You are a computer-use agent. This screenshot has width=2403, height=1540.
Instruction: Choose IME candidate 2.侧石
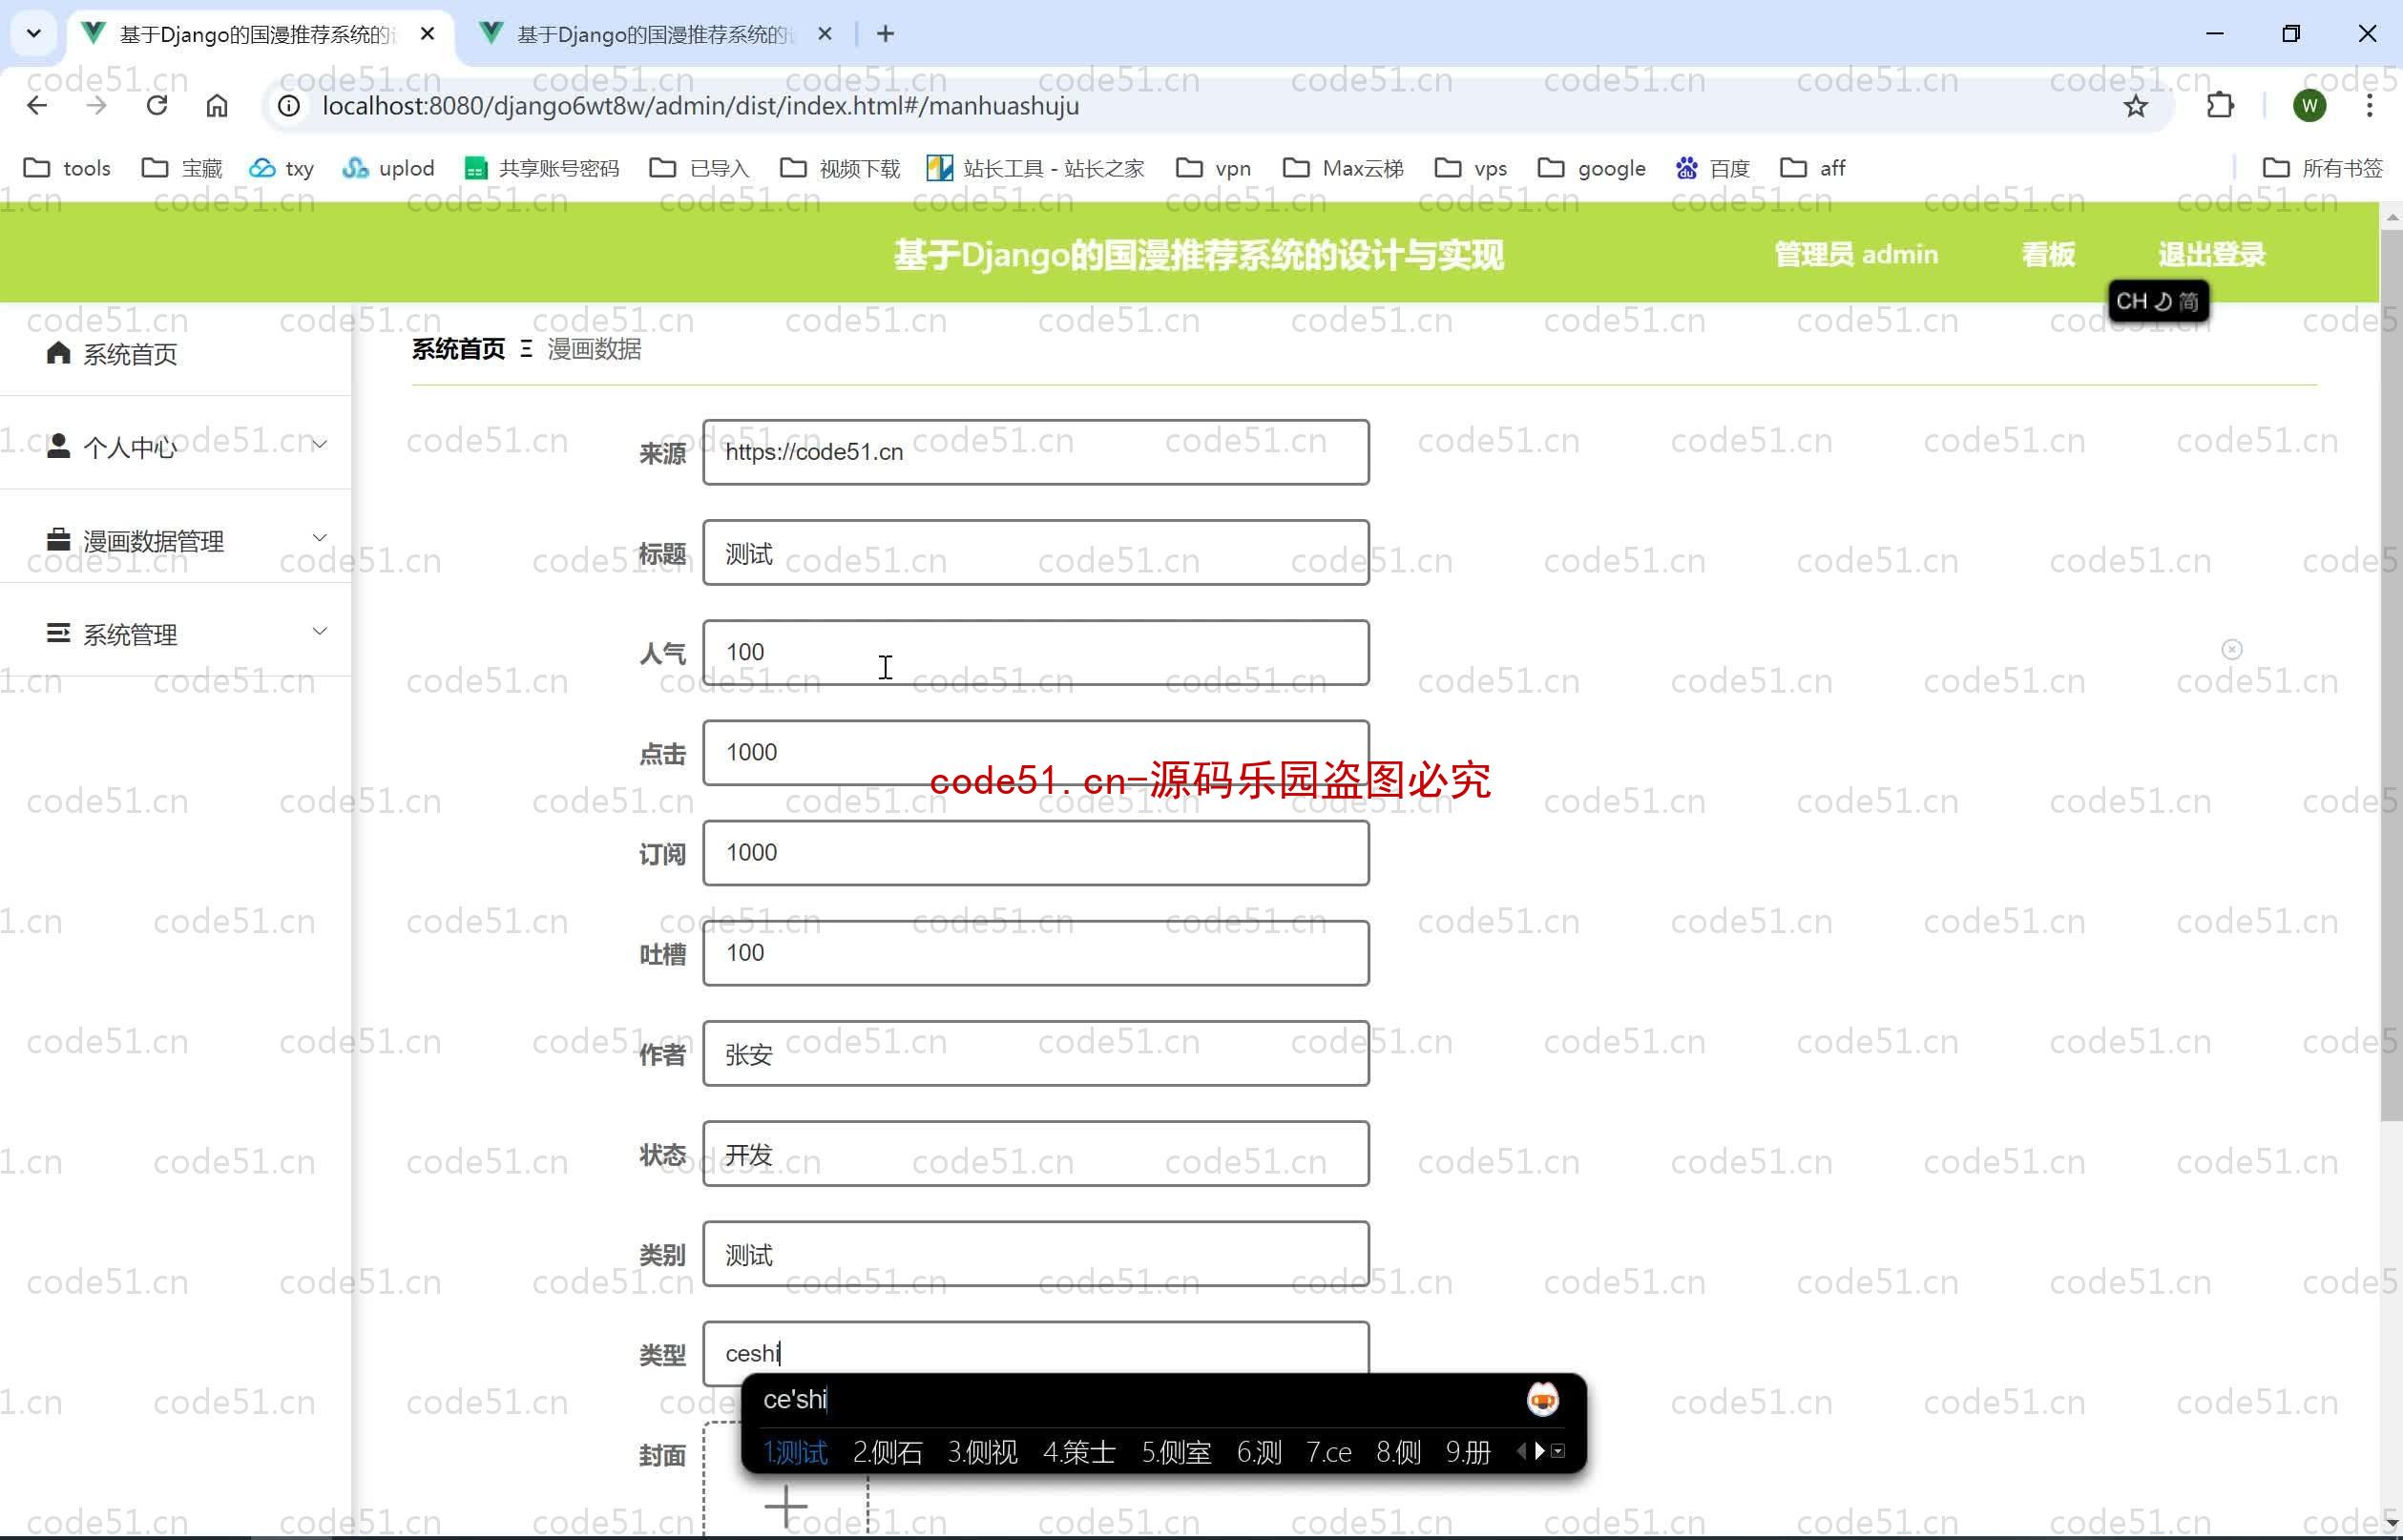coord(888,1452)
